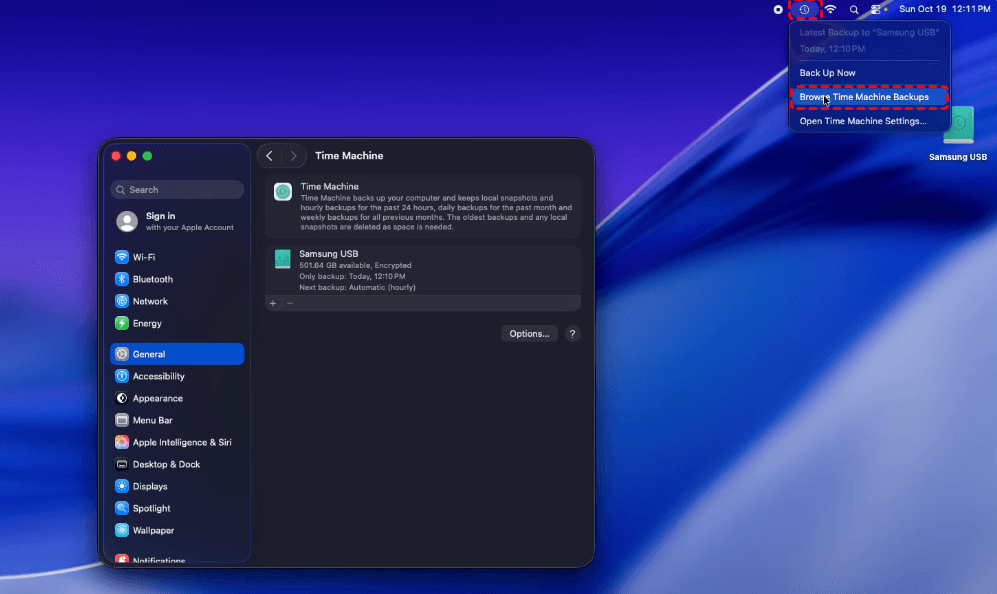997x594 pixels.
Task: Click the date and time clock
Action: [x=943, y=9]
